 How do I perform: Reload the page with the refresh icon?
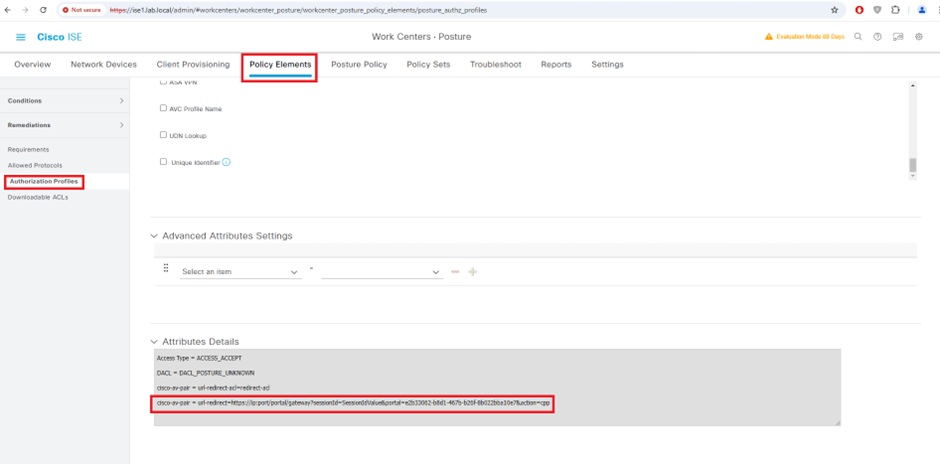click(x=43, y=10)
